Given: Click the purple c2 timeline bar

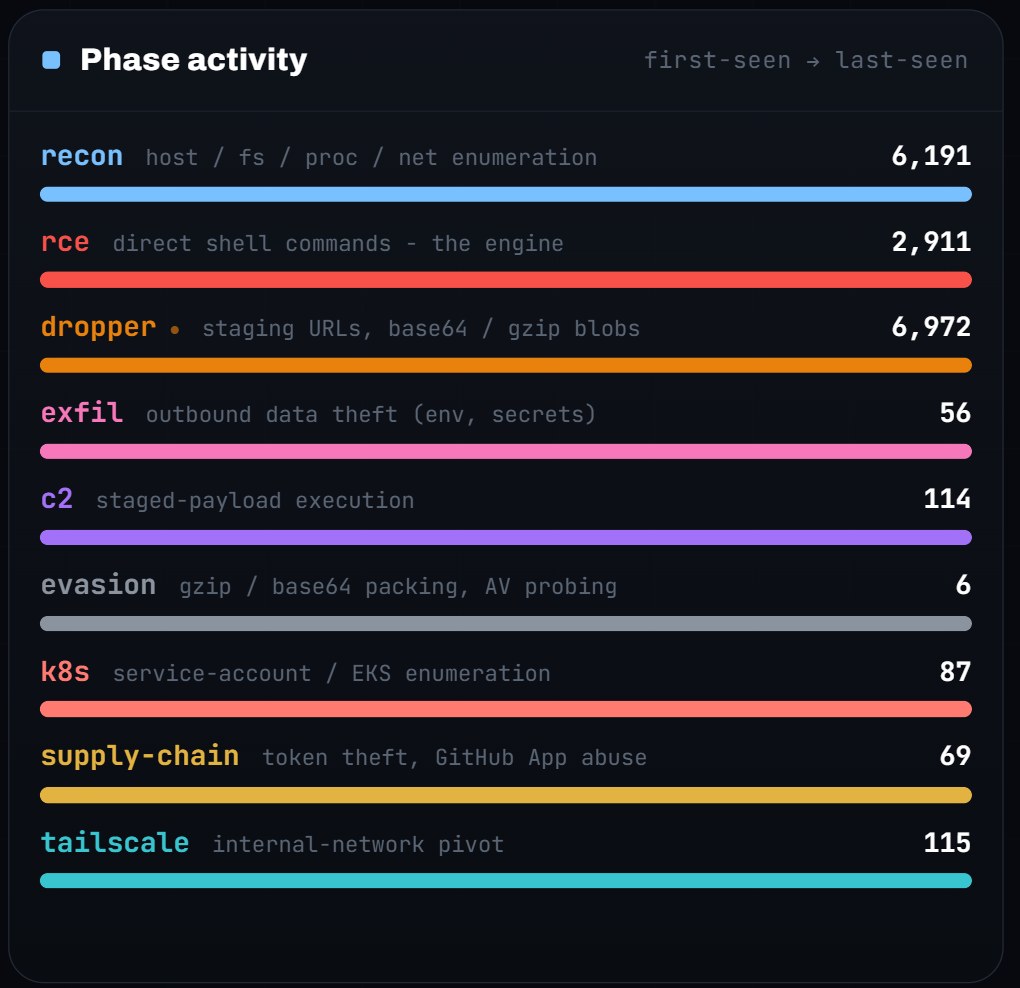Looking at the screenshot, I should pyautogui.click(x=506, y=537).
